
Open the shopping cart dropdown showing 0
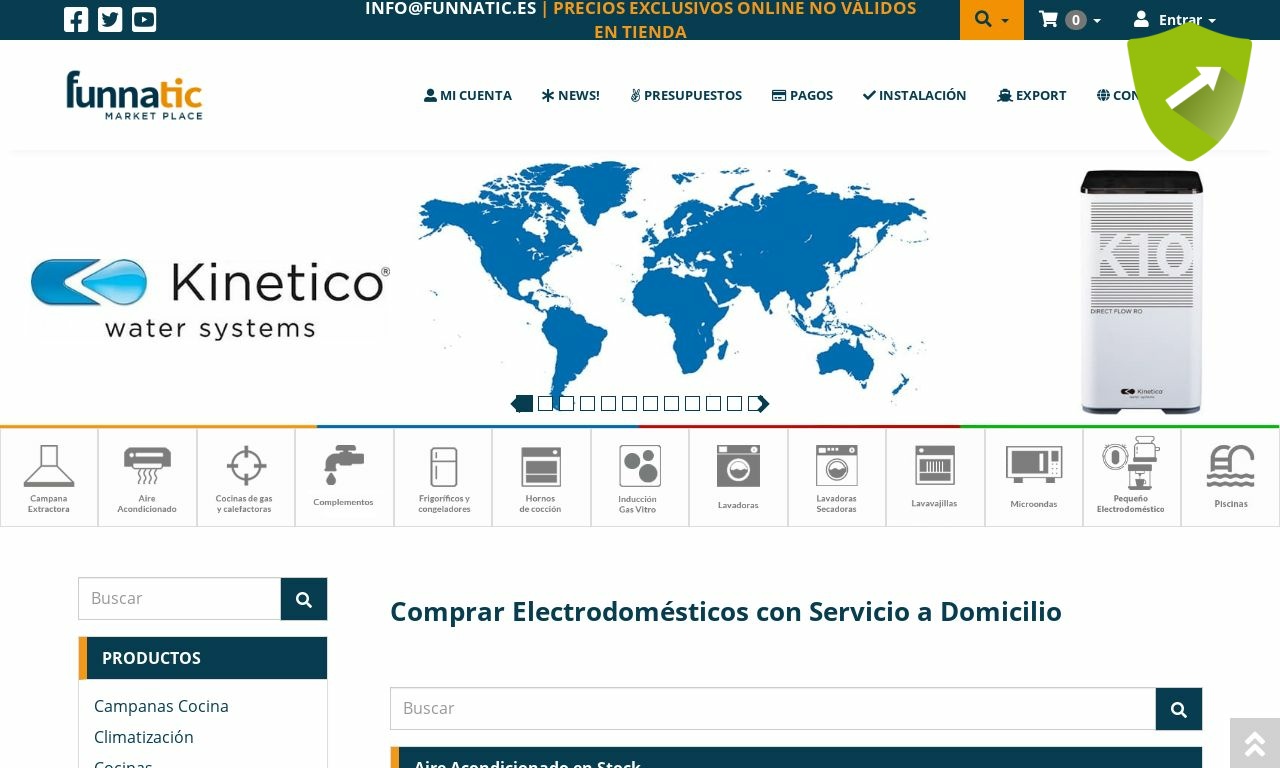(x=1070, y=20)
